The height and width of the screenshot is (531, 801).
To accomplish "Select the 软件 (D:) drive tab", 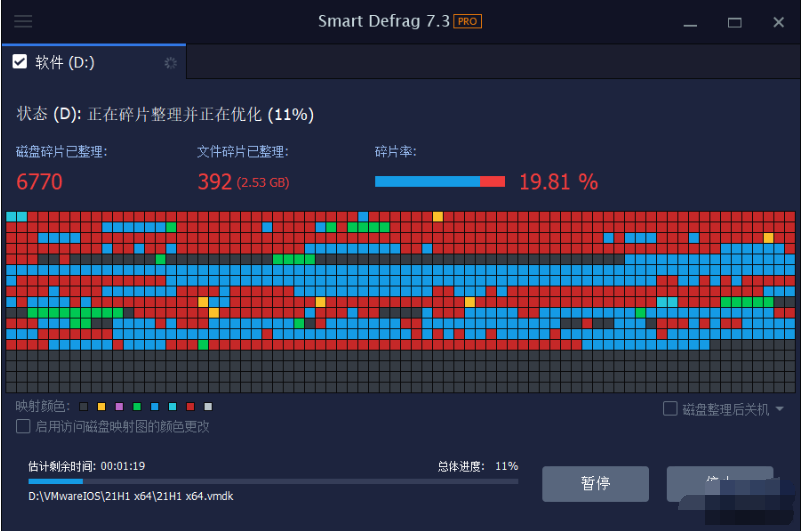I will [x=94, y=62].
